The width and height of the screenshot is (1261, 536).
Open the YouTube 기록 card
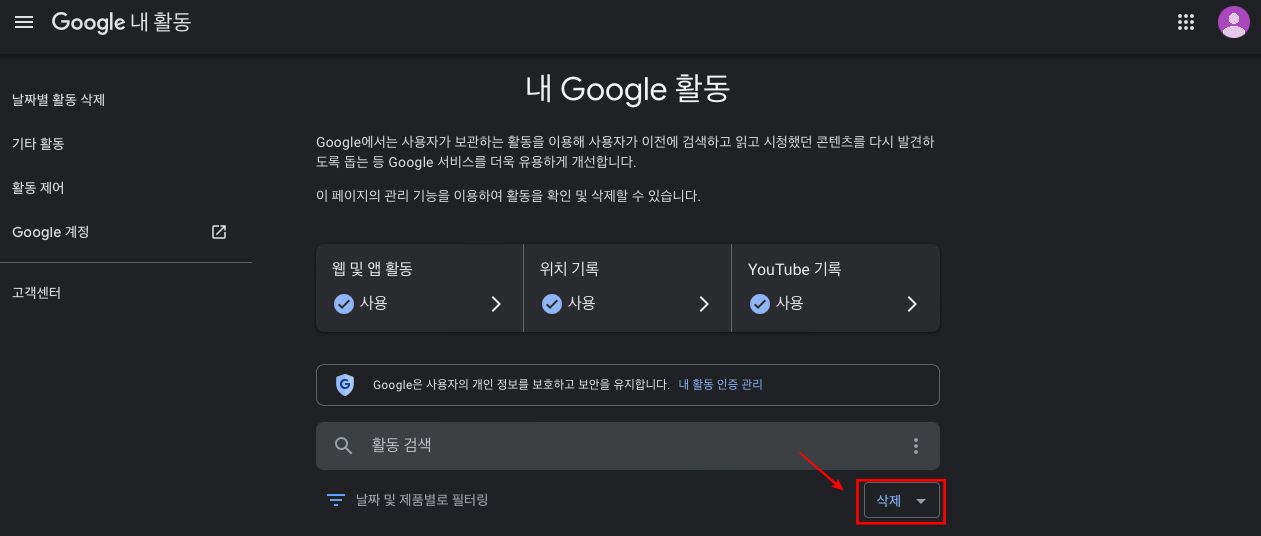pyautogui.click(x=835, y=288)
